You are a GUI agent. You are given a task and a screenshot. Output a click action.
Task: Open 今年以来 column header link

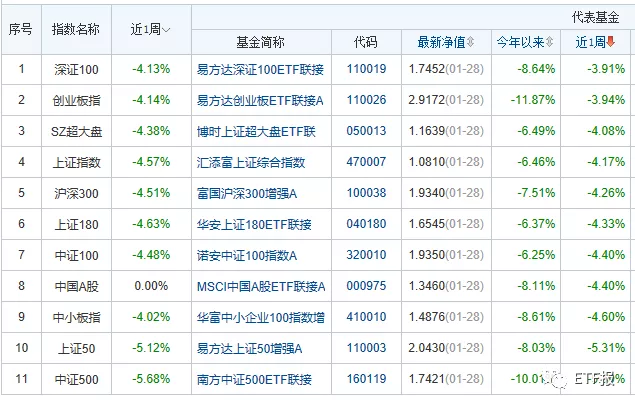coord(520,42)
